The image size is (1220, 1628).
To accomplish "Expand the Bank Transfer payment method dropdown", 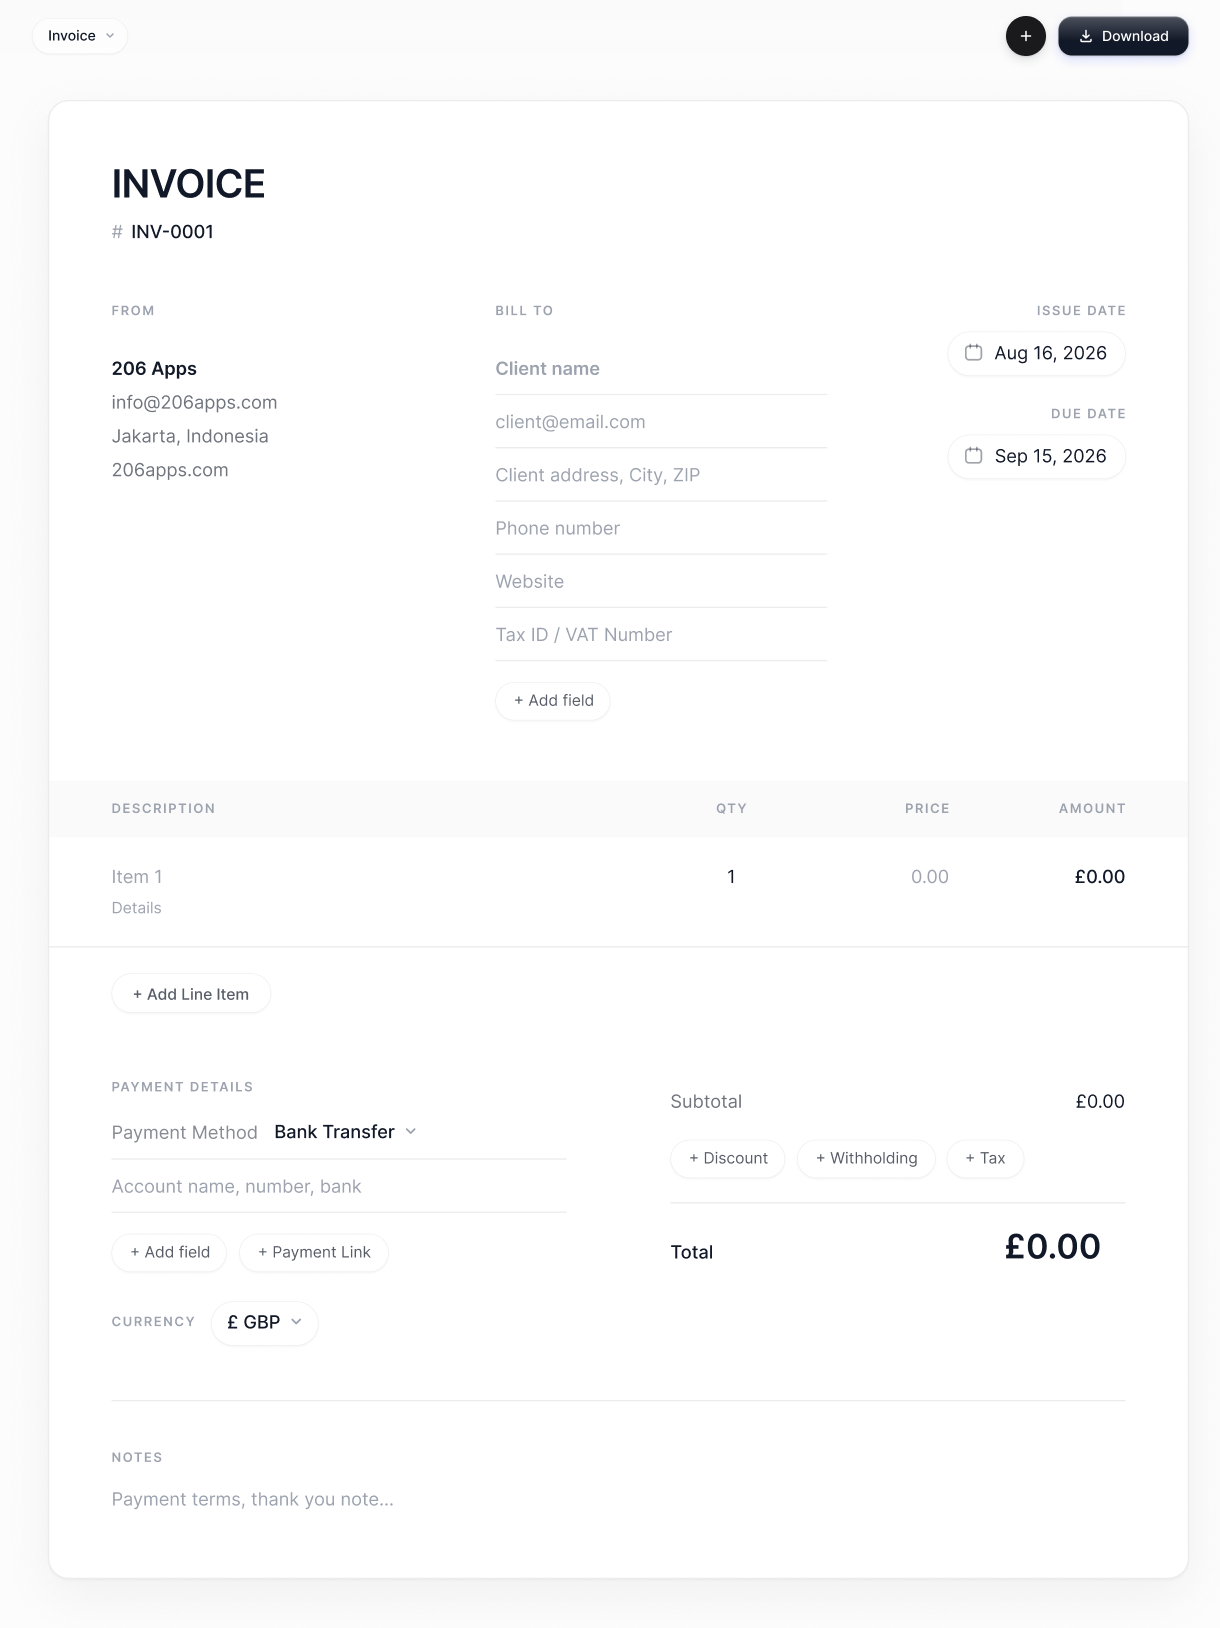I will (345, 1132).
